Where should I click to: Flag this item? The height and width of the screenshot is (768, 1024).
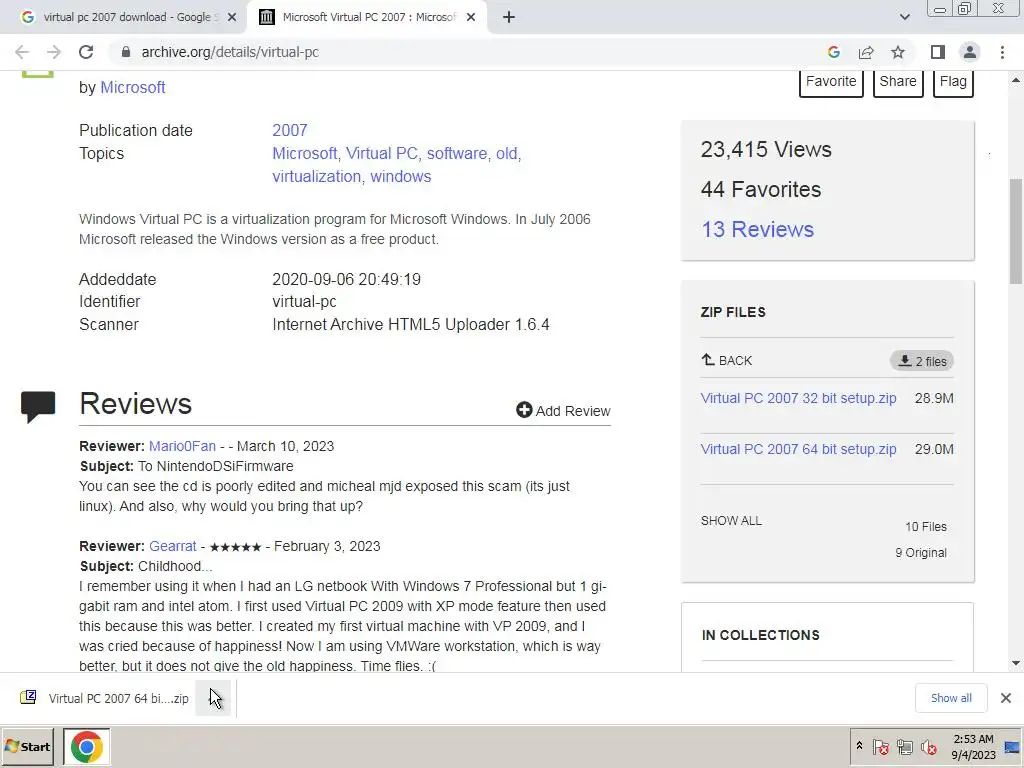(953, 82)
